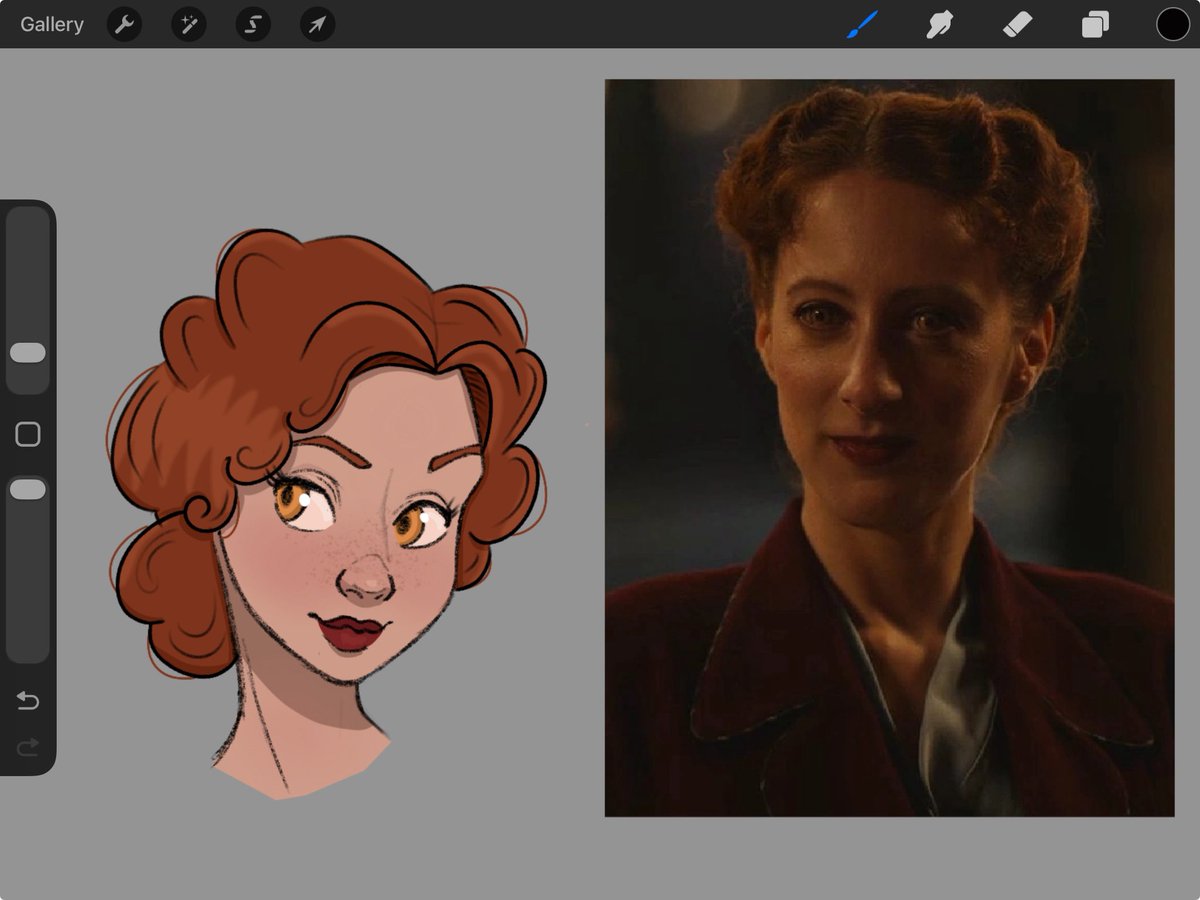Undo the last stroke
The image size is (1200, 900).
(28, 701)
